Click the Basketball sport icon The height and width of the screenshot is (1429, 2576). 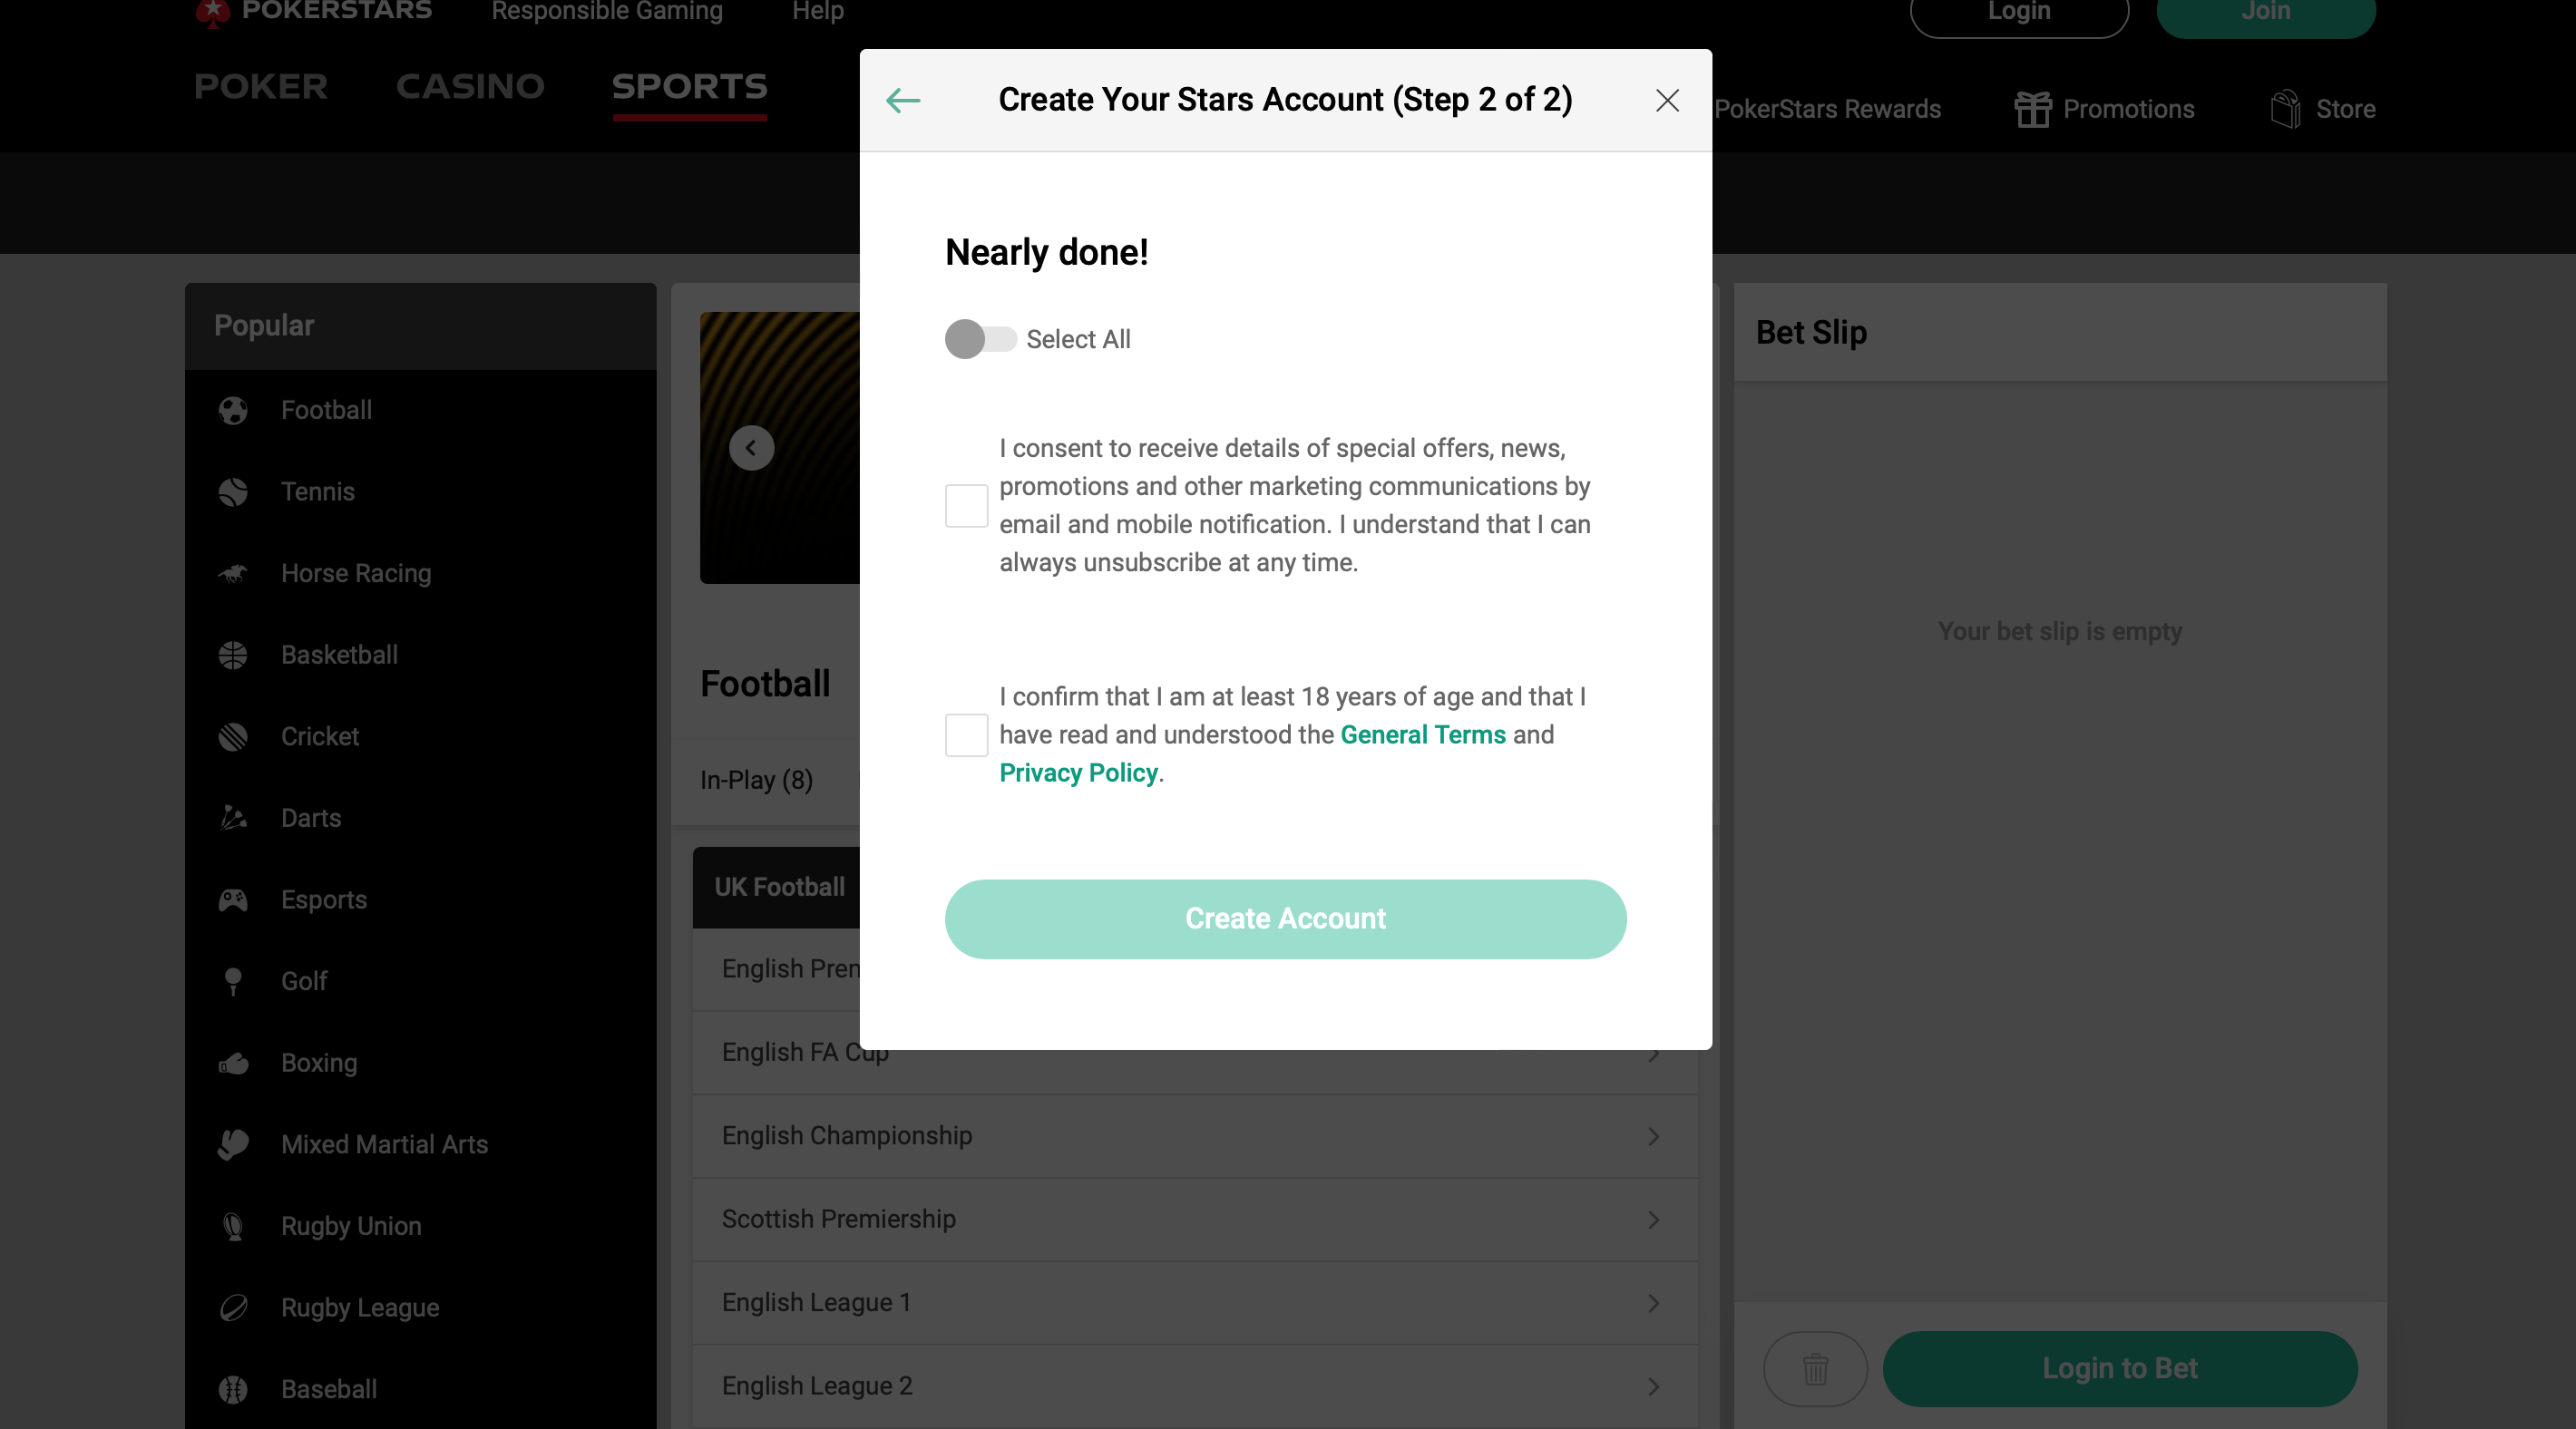[x=234, y=655]
